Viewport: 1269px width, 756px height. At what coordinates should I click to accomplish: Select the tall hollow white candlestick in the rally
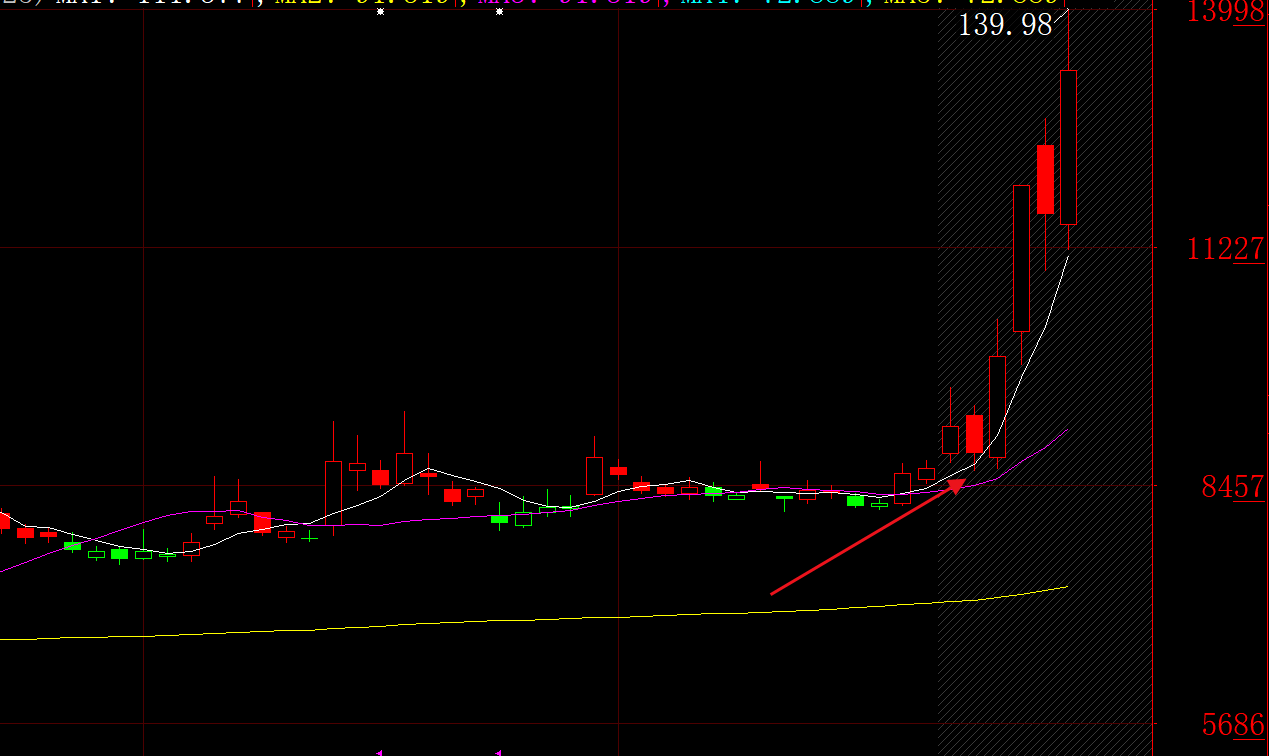[1021, 258]
